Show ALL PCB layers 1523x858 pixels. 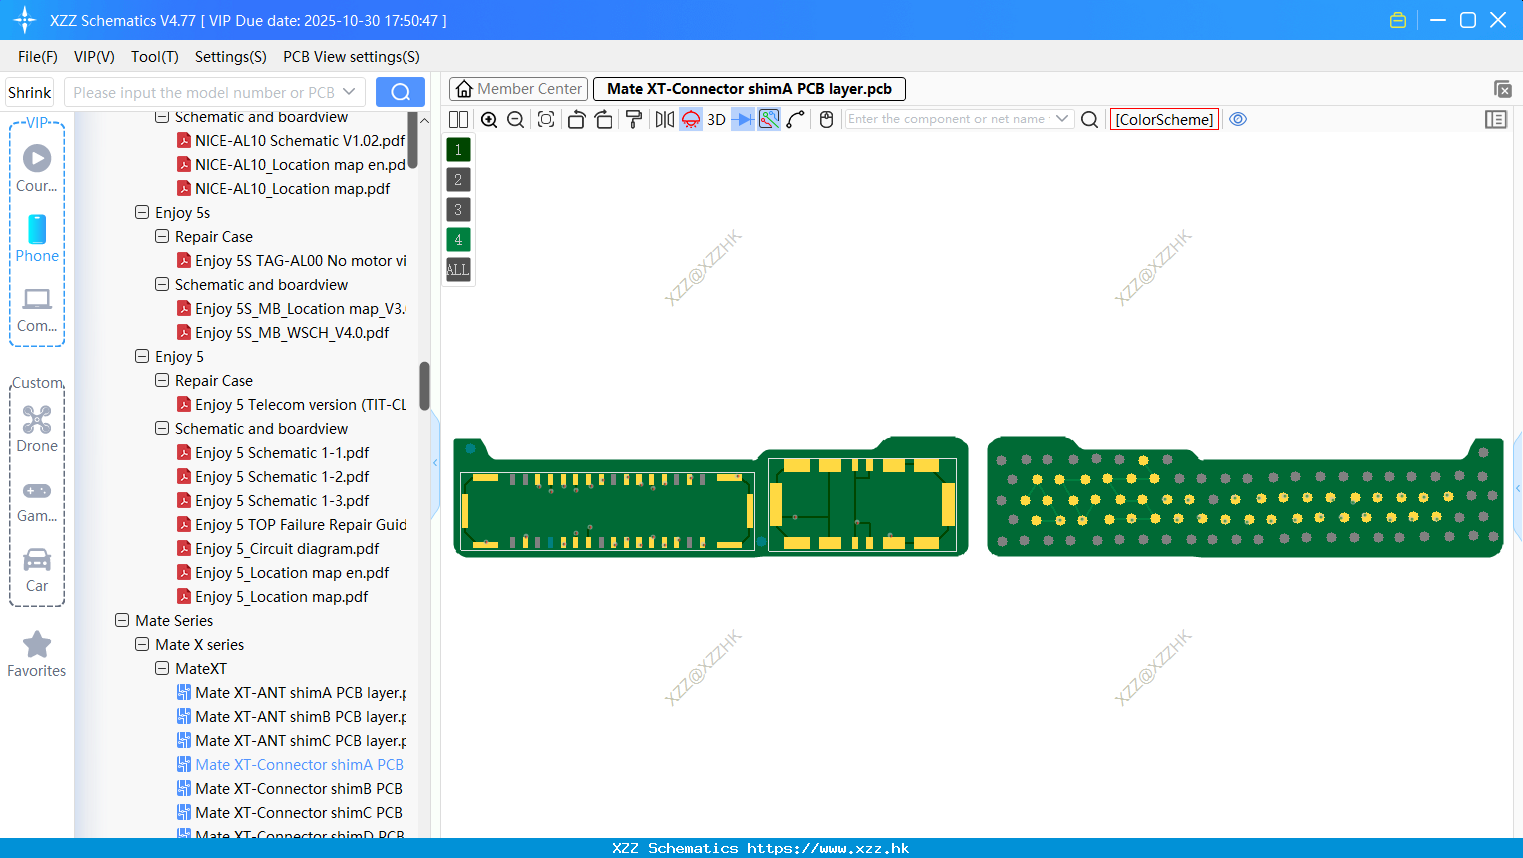(x=458, y=270)
